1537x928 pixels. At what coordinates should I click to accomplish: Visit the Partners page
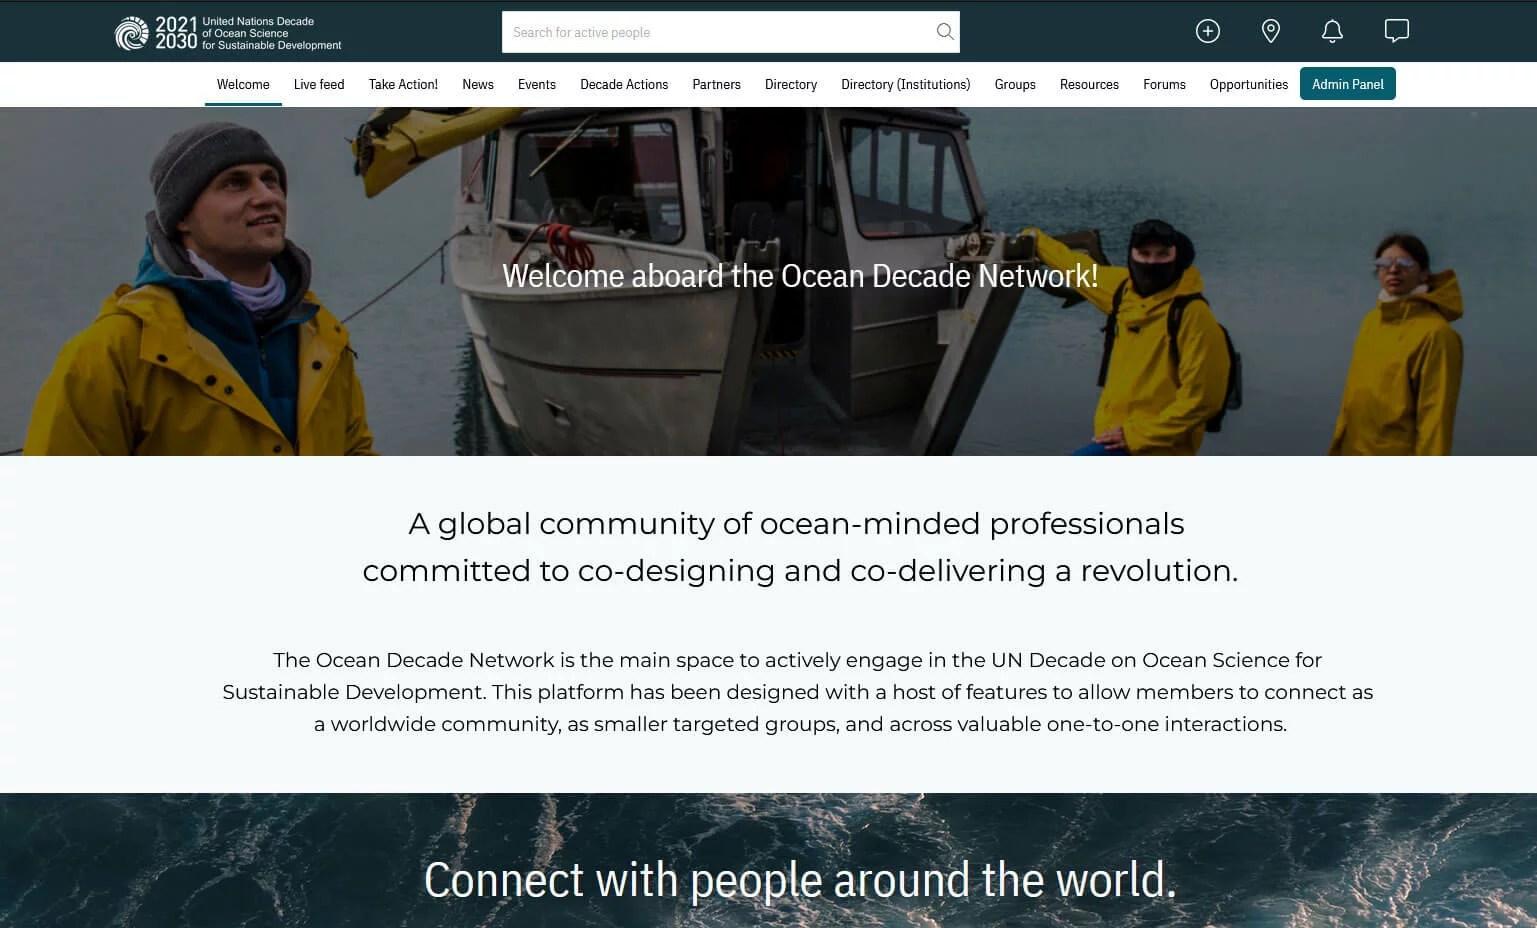coord(716,84)
